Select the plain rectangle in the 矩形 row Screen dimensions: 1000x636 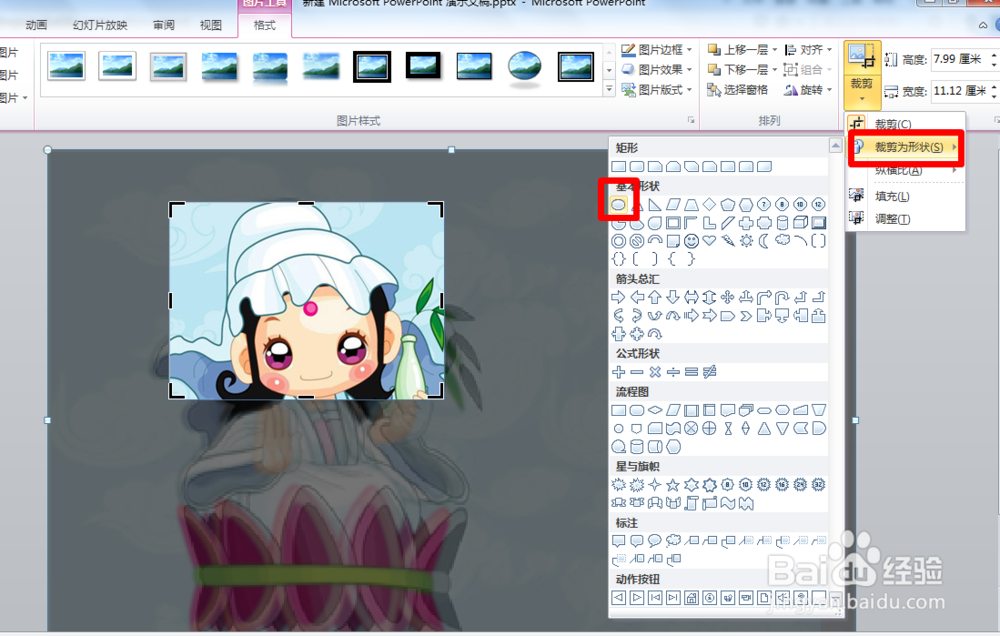pyautogui.click(x=618, y=166)
